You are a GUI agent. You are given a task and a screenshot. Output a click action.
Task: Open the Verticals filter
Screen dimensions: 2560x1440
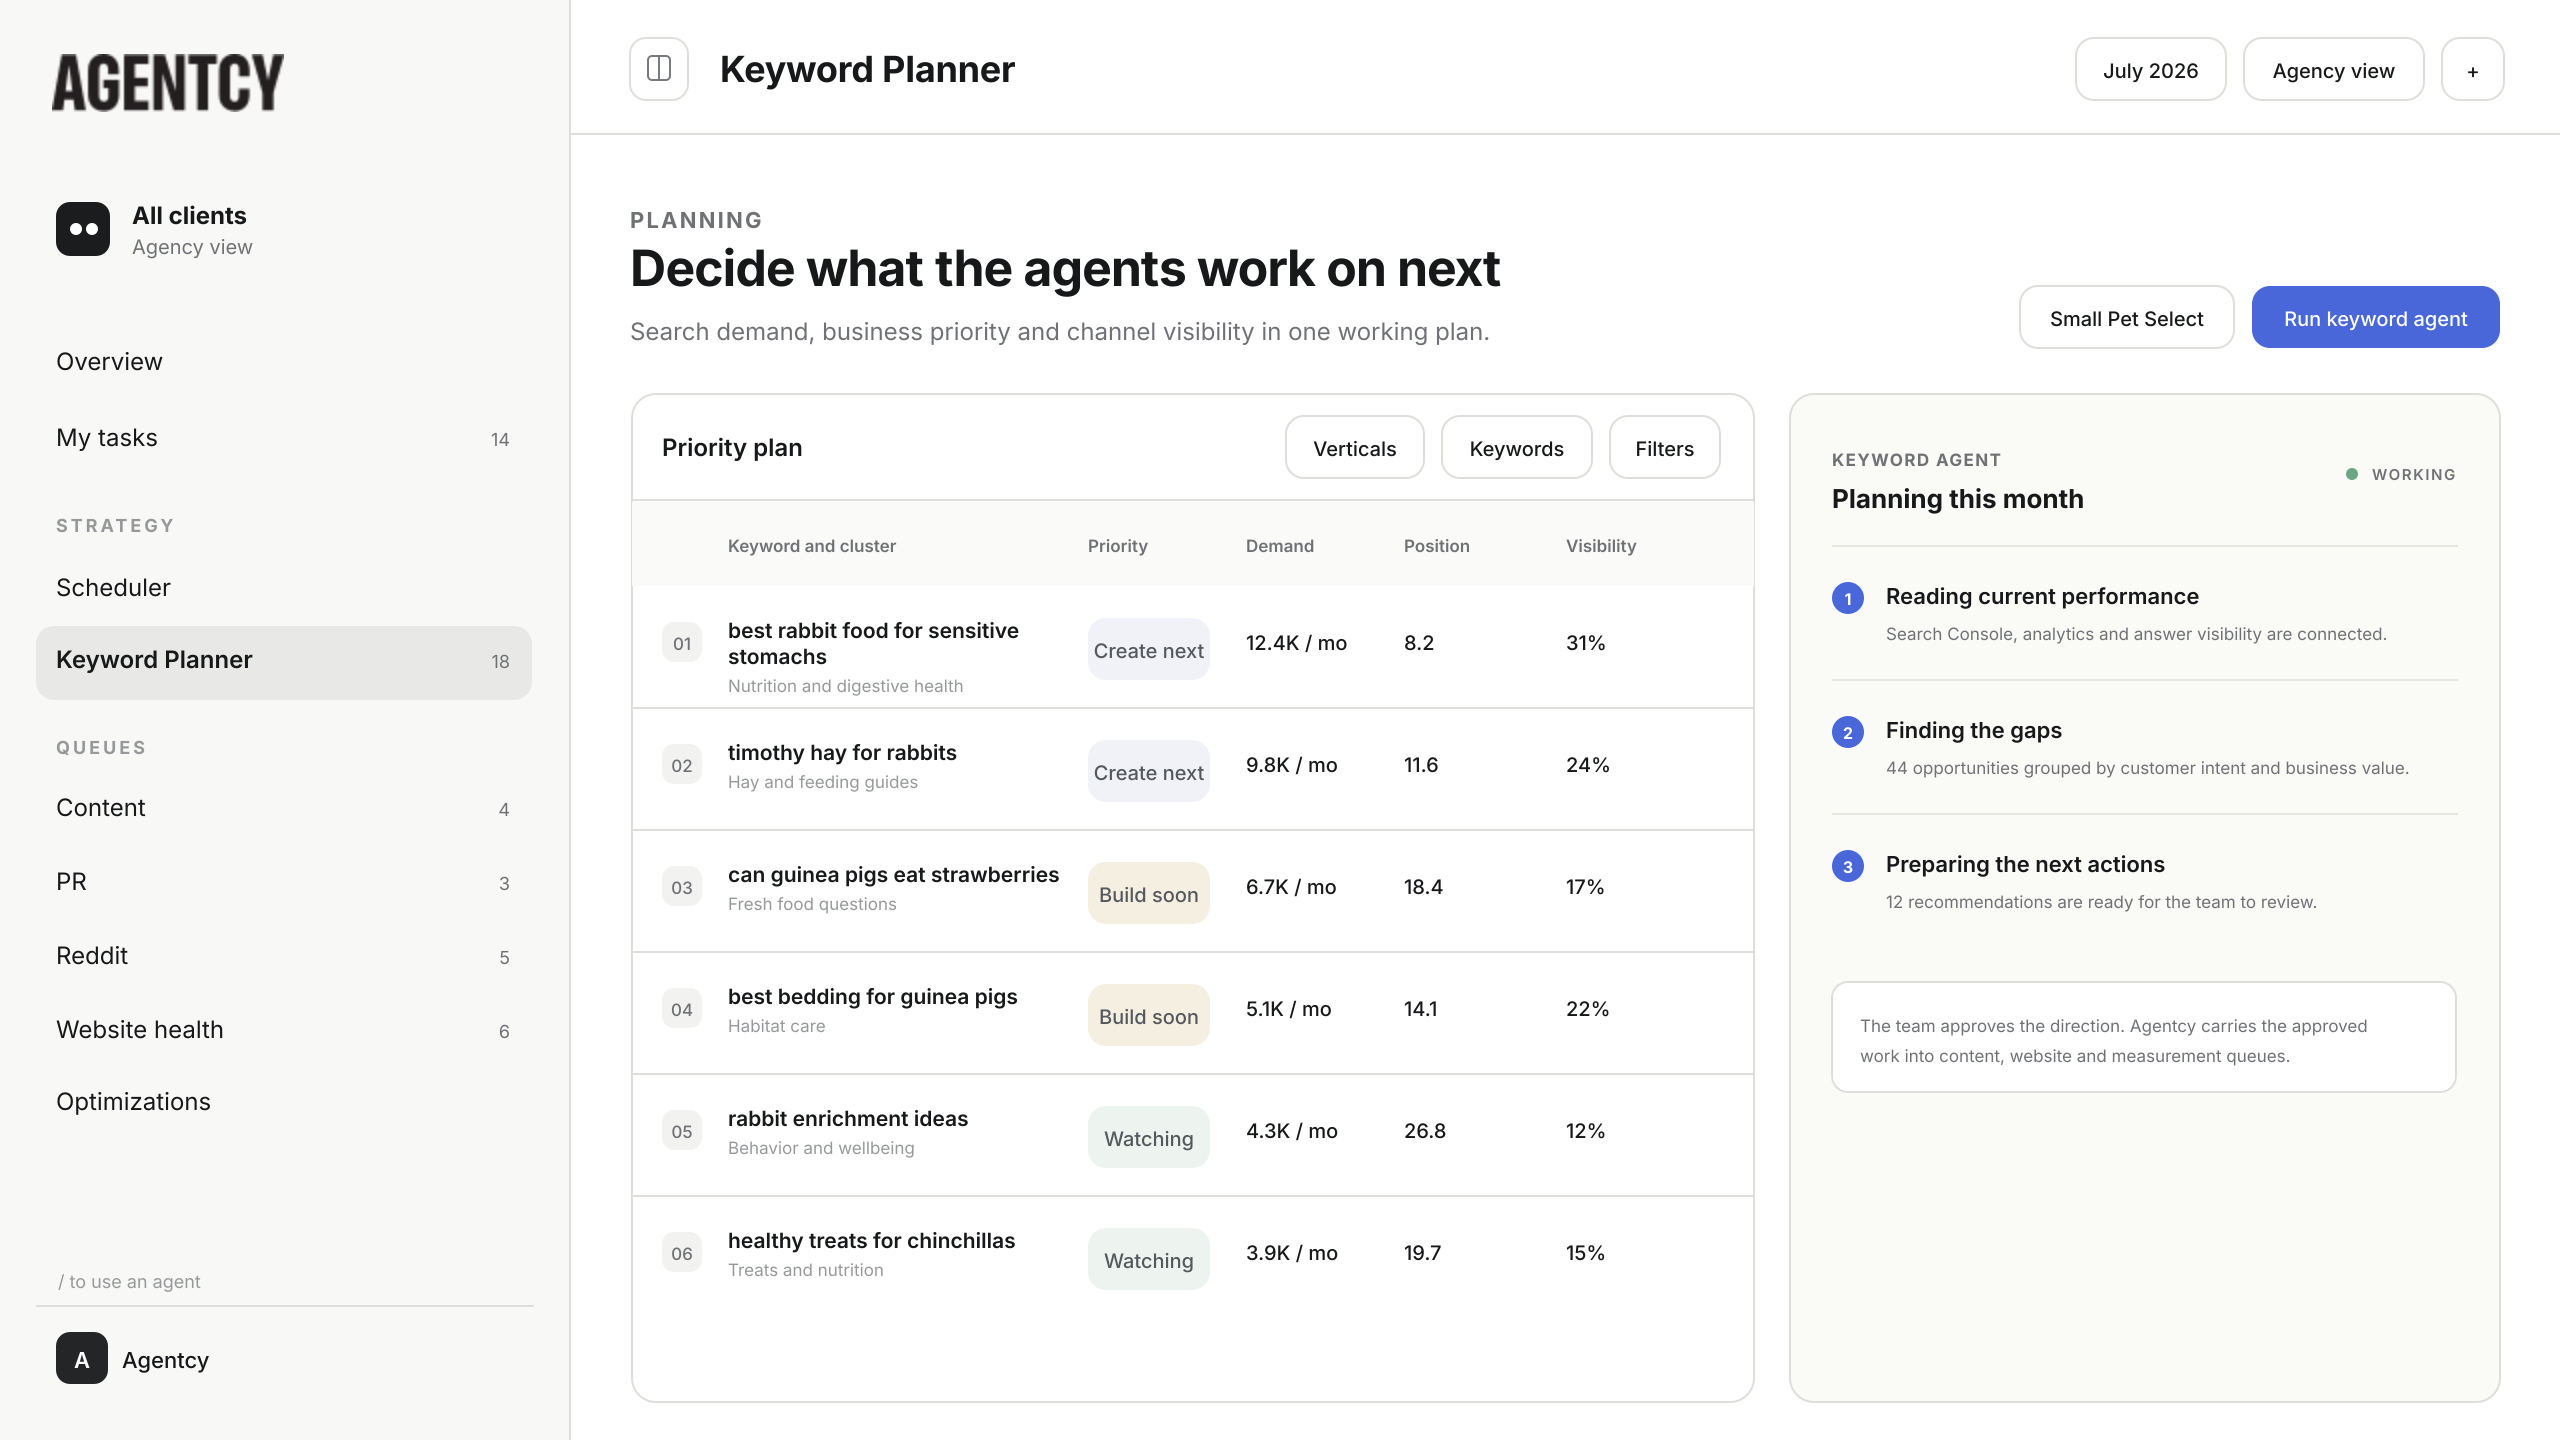pos(1354,448)
